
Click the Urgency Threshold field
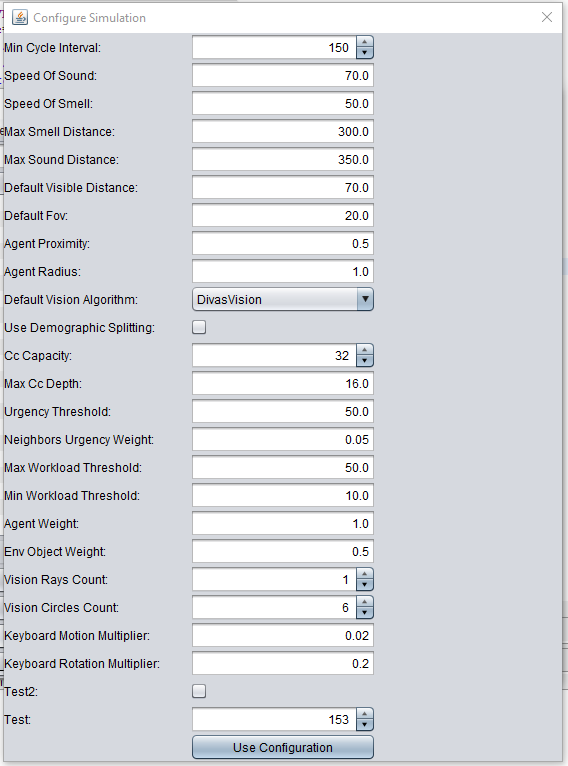click(x=283, y=412)
